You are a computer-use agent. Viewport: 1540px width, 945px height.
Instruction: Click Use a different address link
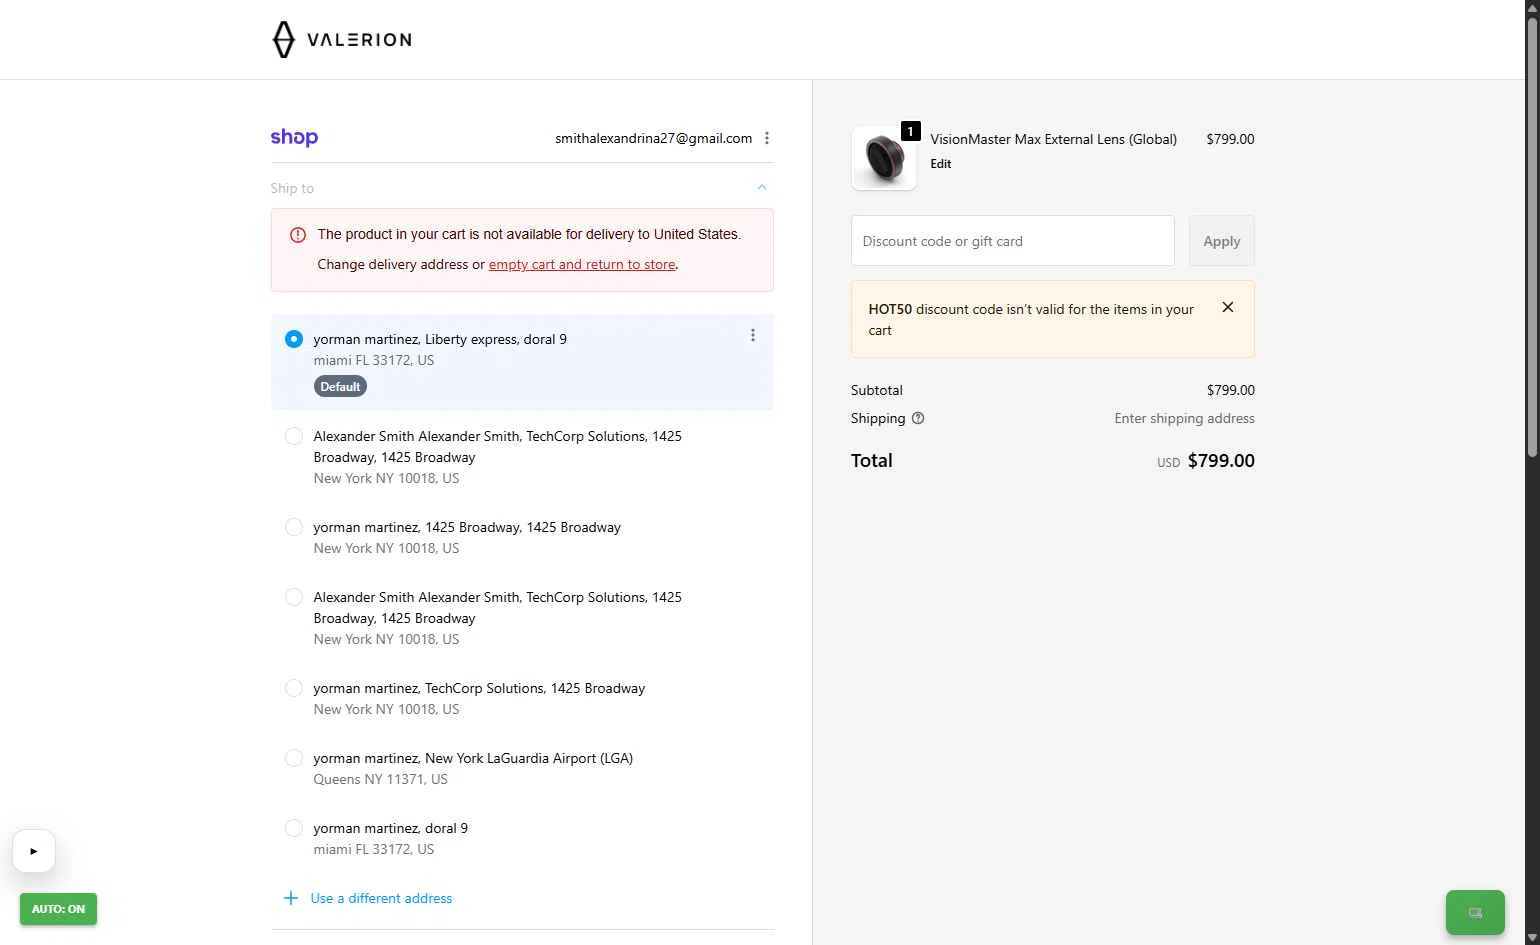coord(381,898)
